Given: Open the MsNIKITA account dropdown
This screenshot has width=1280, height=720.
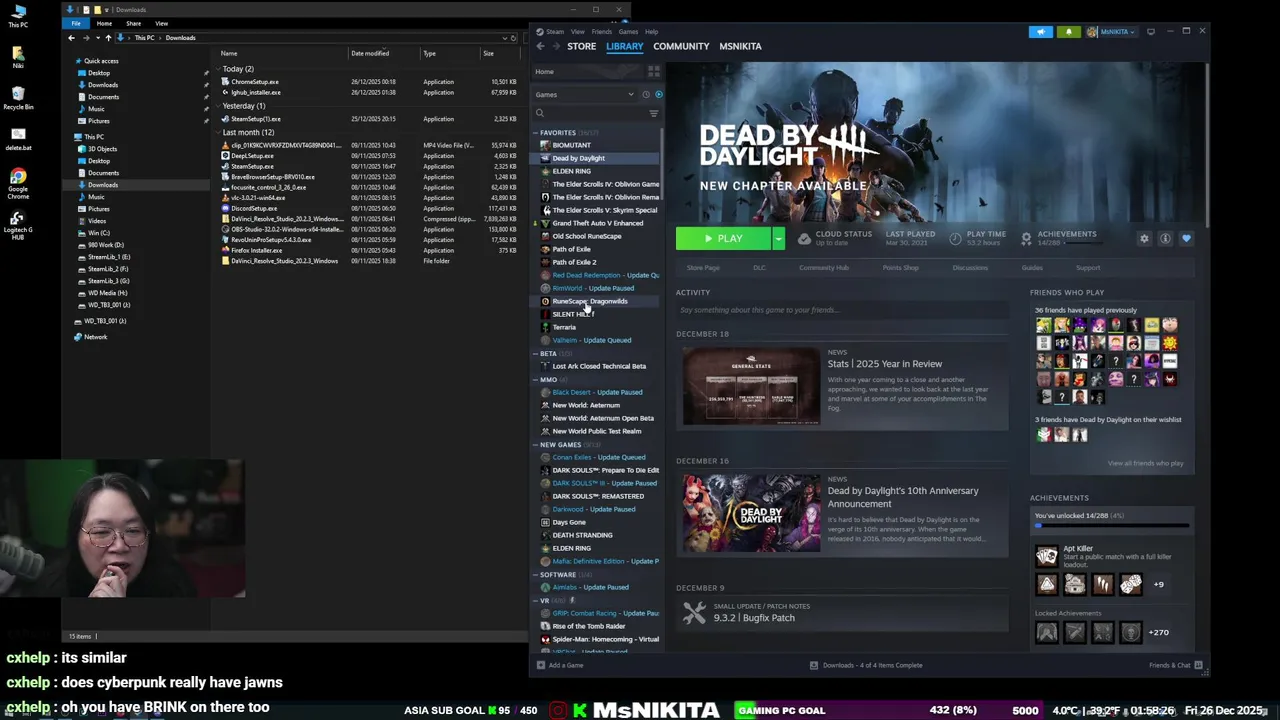Looking at the screenshot, I should tap(1111, 32).
